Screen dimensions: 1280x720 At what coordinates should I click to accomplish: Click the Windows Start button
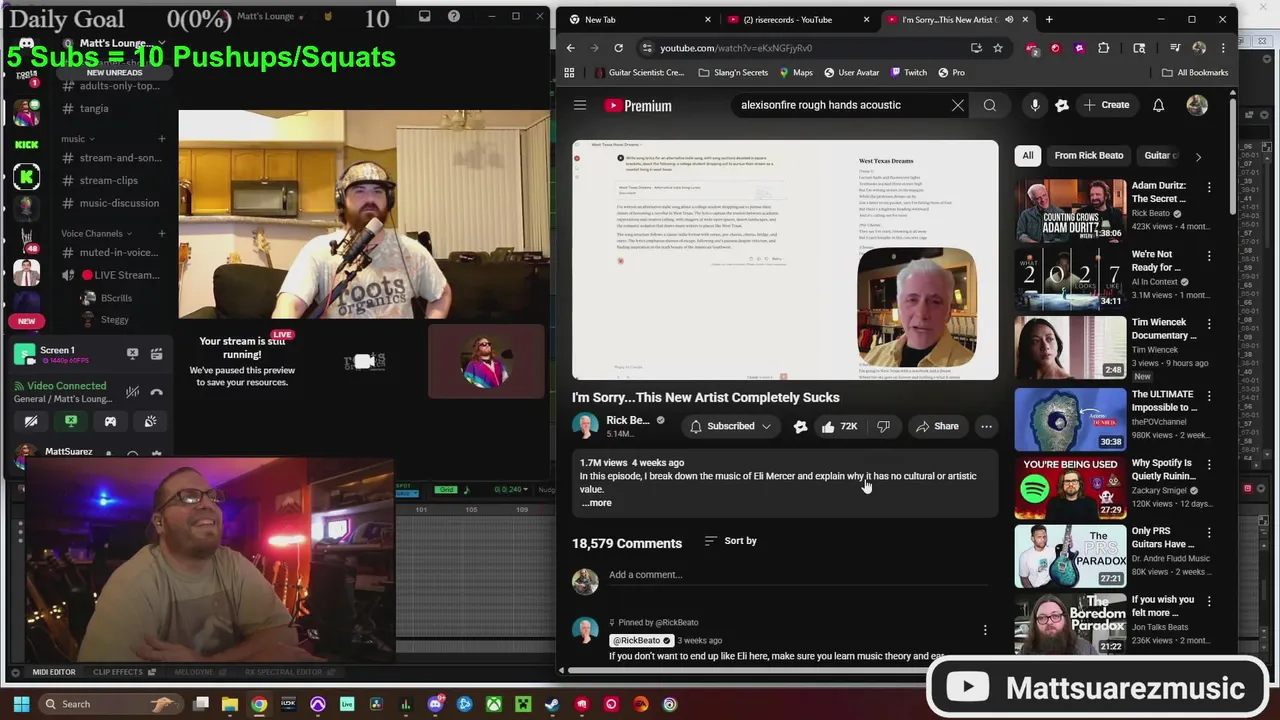(21, 704)
